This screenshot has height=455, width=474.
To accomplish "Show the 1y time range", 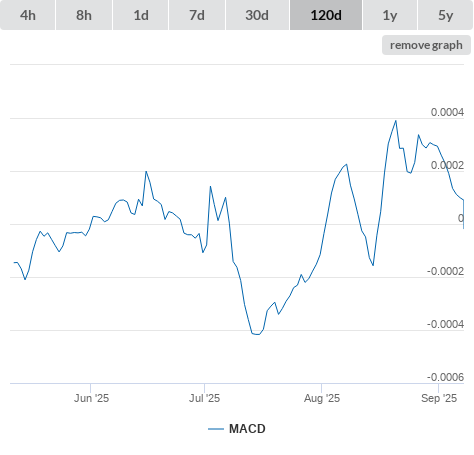I will pyautogui.click(x=390, y=15).
